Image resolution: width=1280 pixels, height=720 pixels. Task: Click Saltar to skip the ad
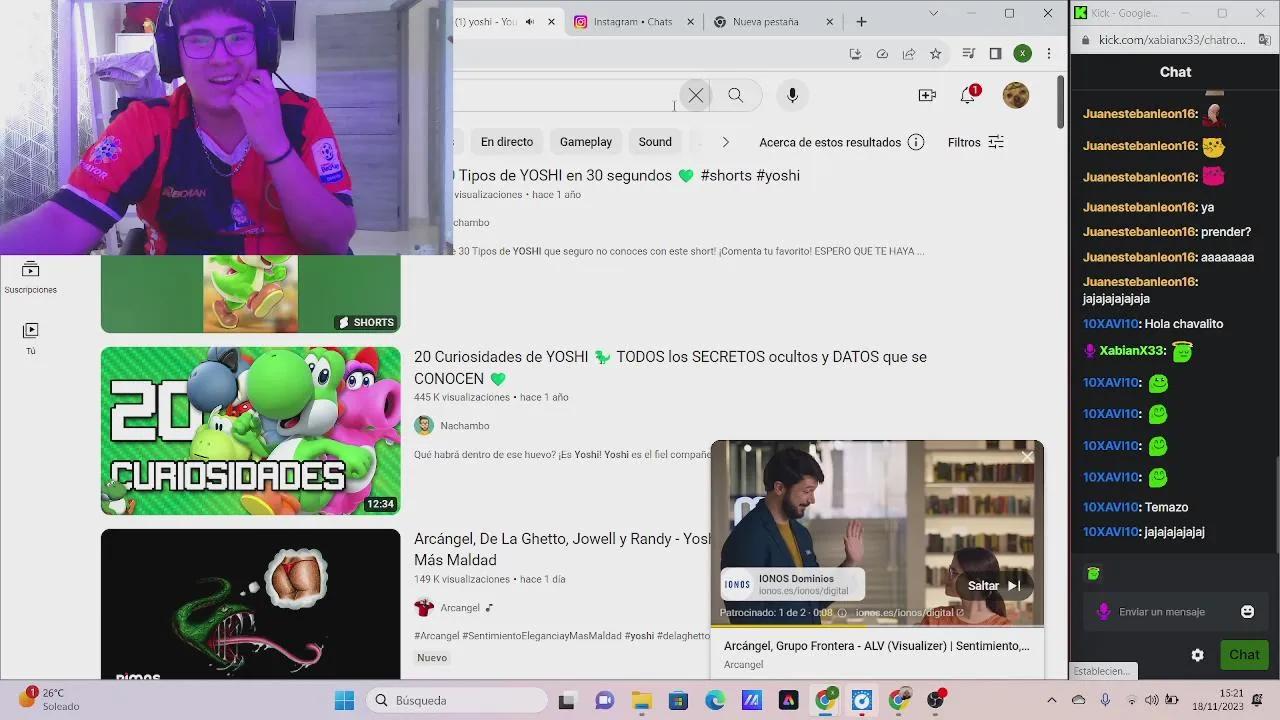994,585
